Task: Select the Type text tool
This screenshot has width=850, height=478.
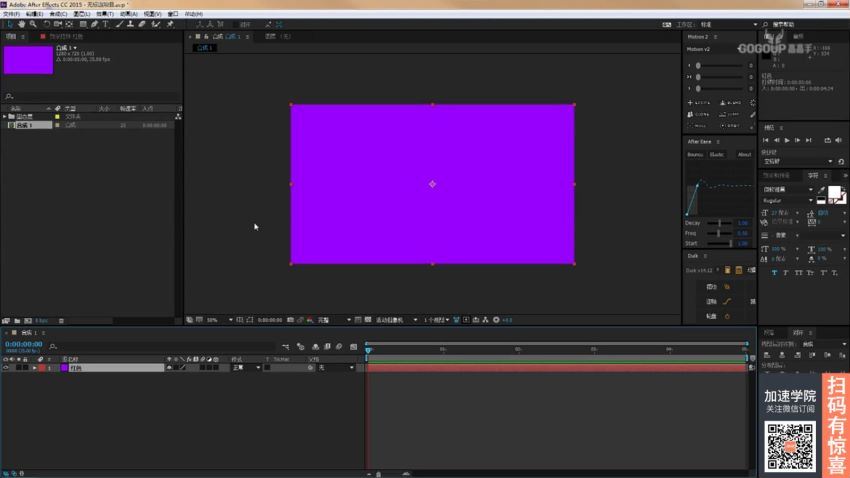Action: click(106, 24)
